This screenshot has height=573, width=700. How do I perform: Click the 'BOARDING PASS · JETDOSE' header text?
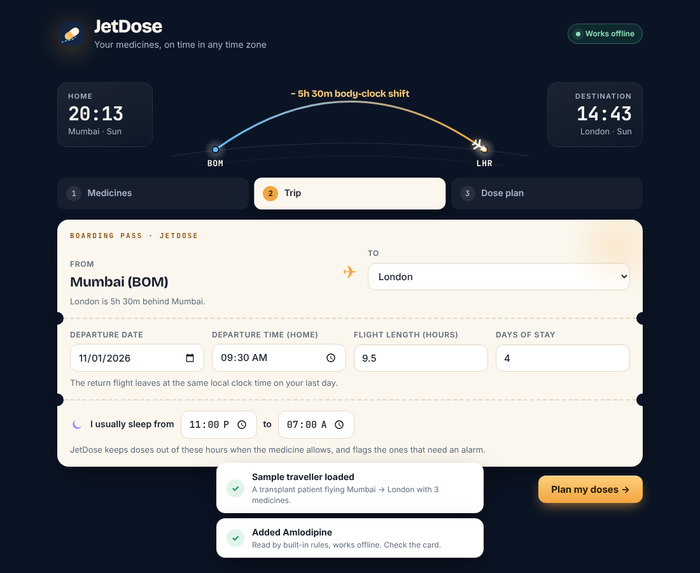coord(134,236)
